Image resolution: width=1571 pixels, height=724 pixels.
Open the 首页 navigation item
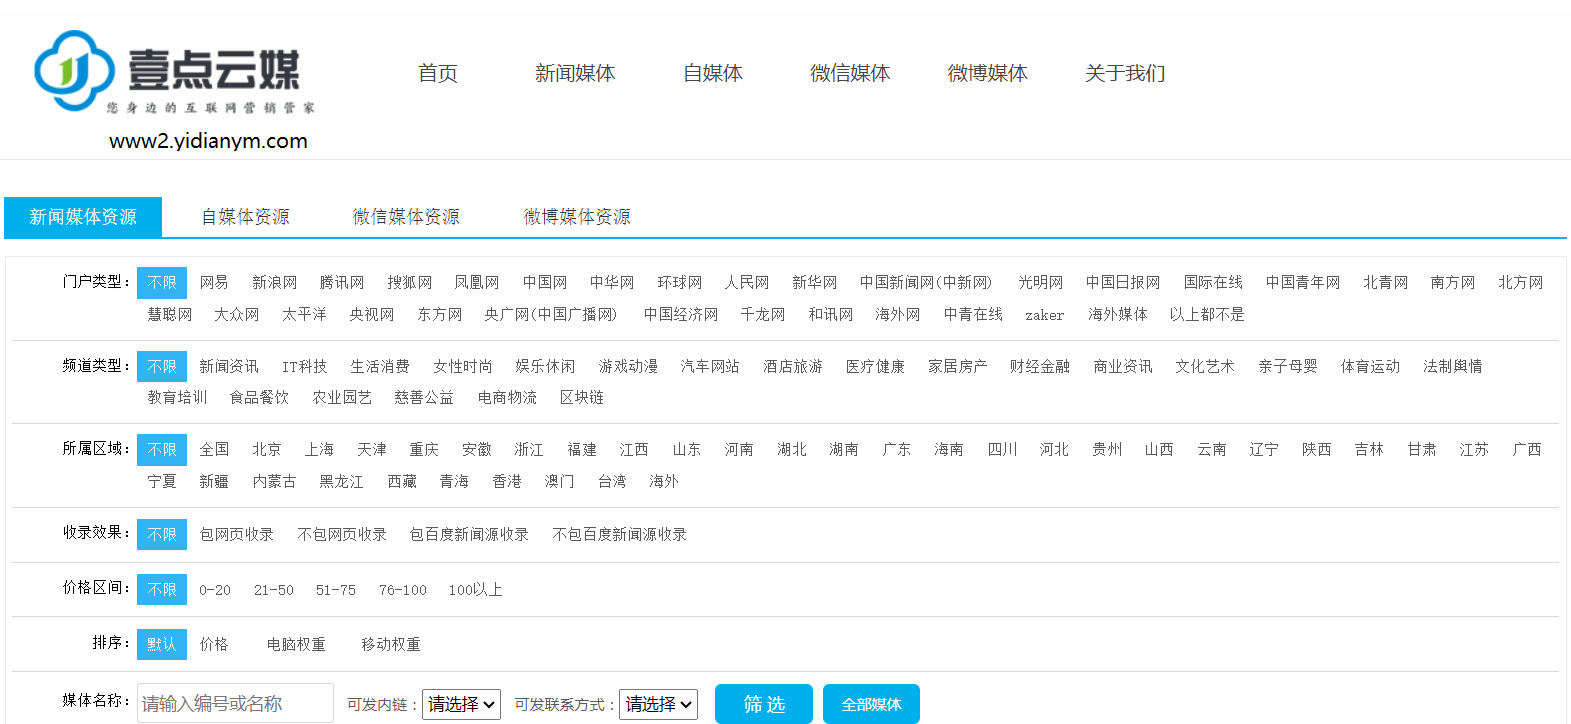pyautogui.click(x=437, y=73)
